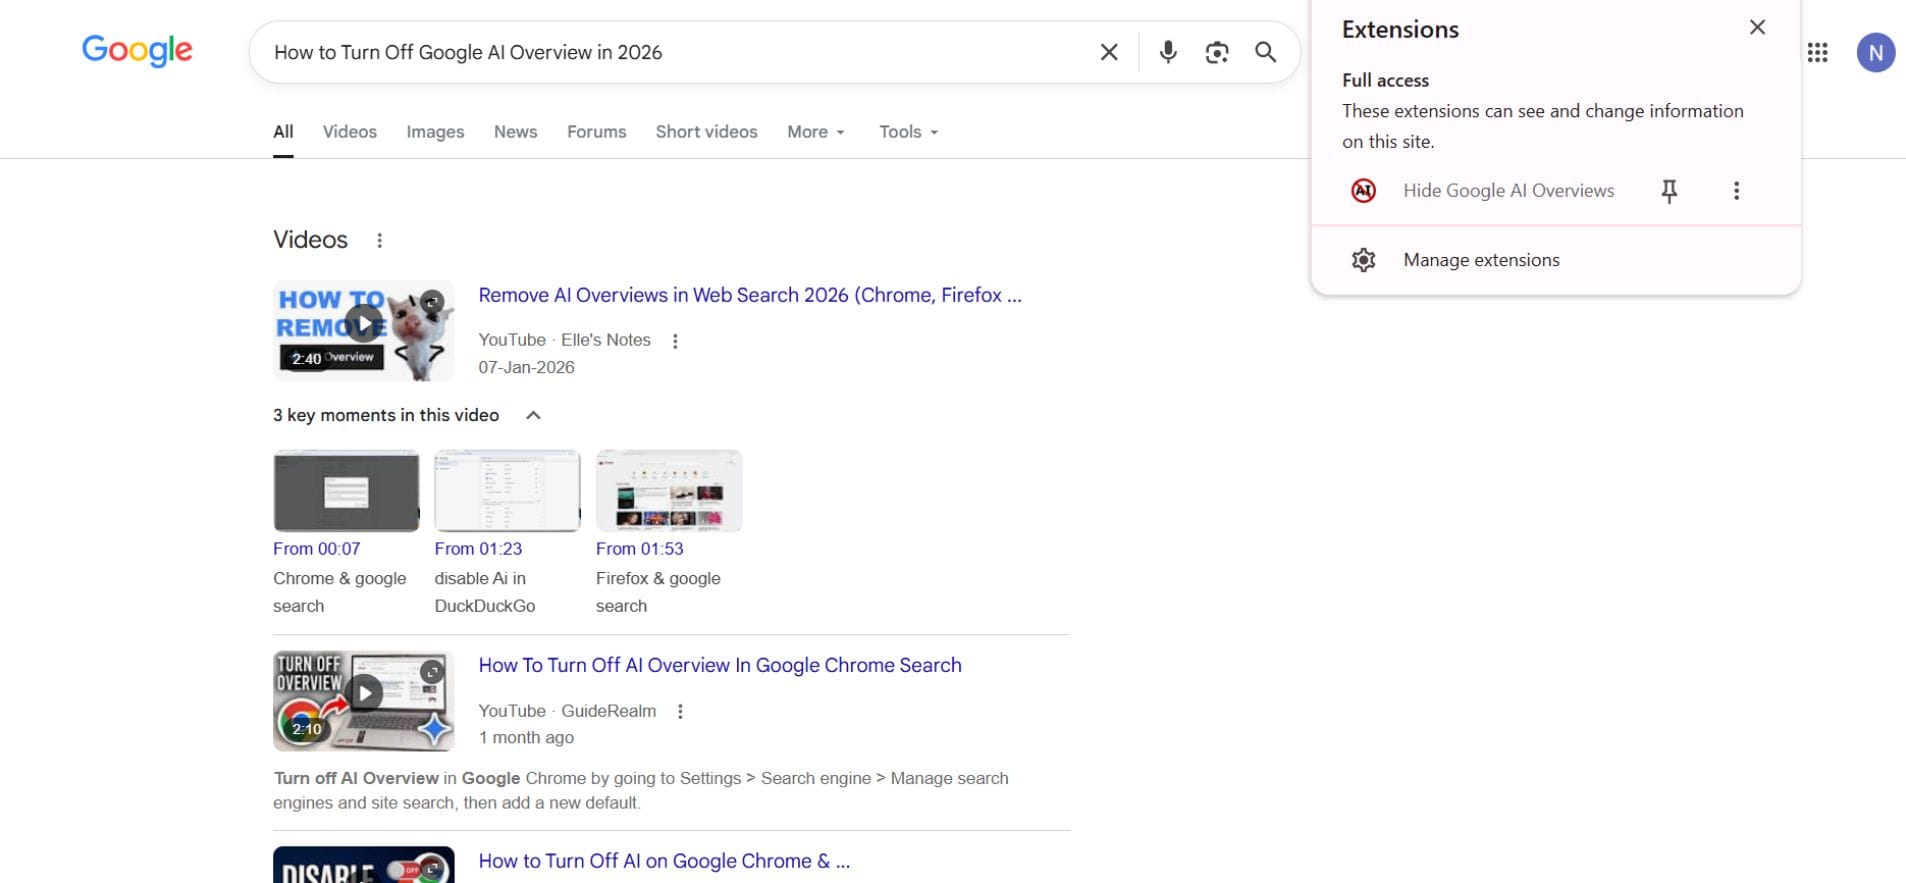Play the TURN OFF OVERVIEW video thumbnail

click(363, 701)
